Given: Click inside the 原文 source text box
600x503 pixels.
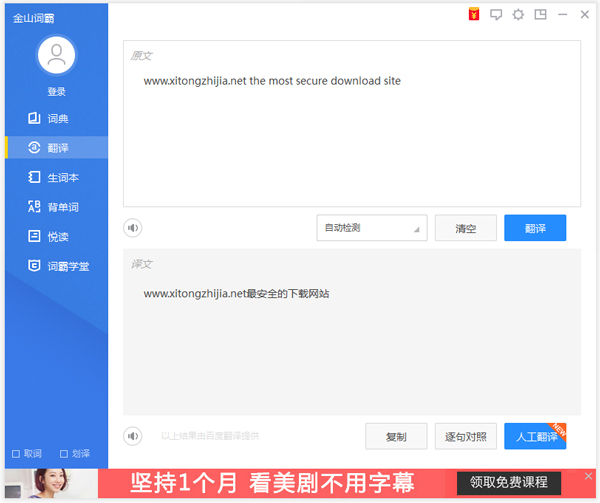Looking at the screenshot, I should click(351, 140).
